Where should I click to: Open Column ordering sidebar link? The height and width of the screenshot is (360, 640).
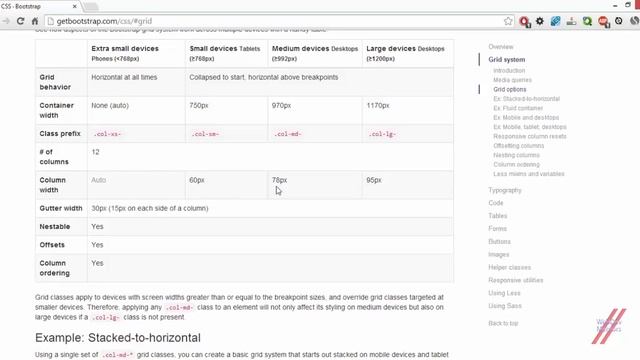tap(516, 164)
